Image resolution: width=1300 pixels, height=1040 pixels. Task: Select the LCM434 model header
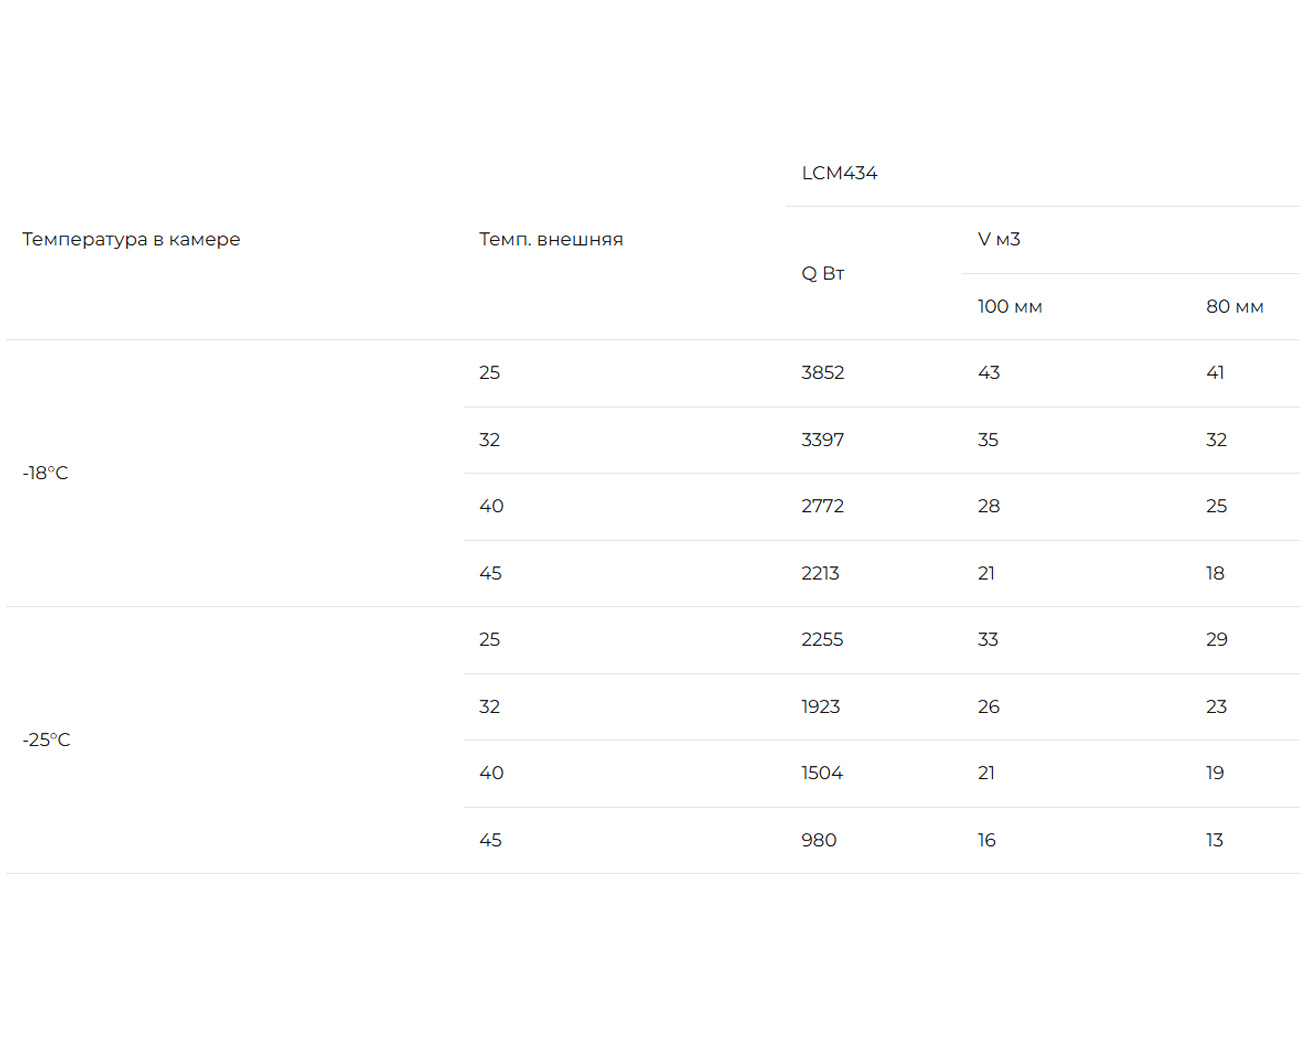coord(839,173)
